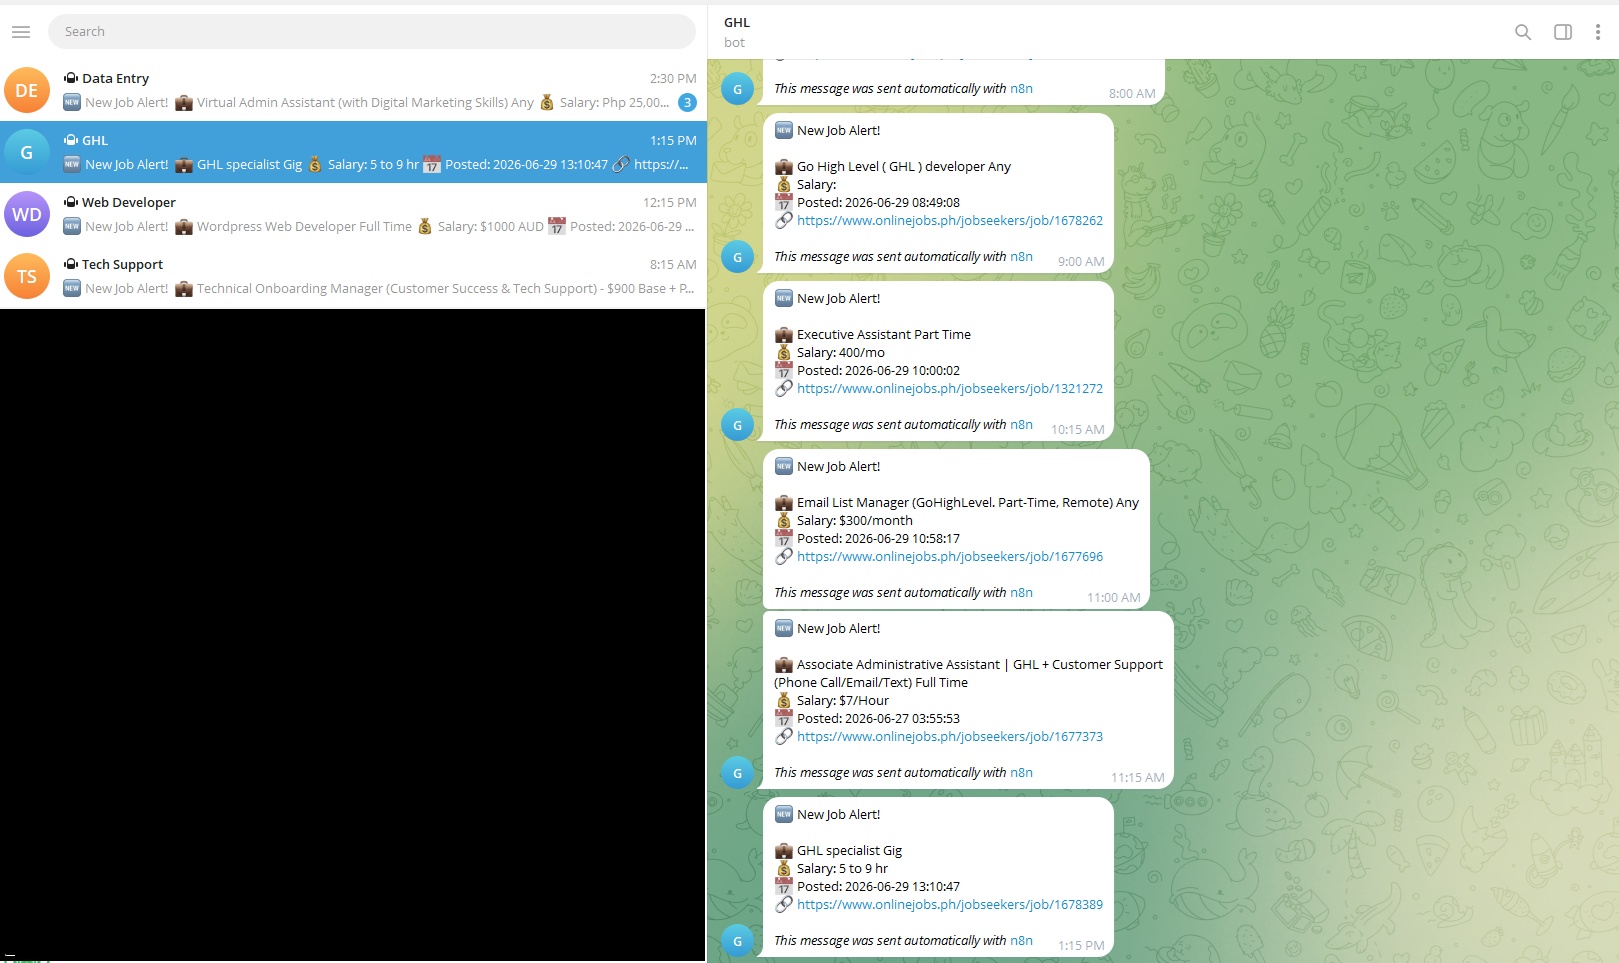This screenshot has width=1619, height=963.
Task: Open the Data Entry chat
Action: coord(353,90)
